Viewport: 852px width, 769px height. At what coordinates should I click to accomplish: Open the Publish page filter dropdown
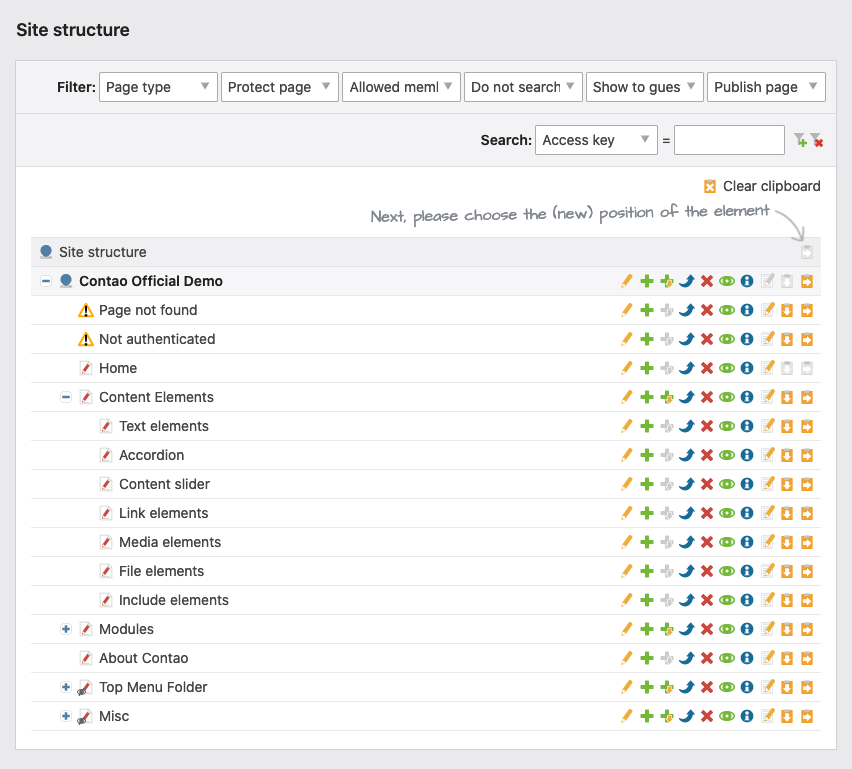(x=766, y=87)
